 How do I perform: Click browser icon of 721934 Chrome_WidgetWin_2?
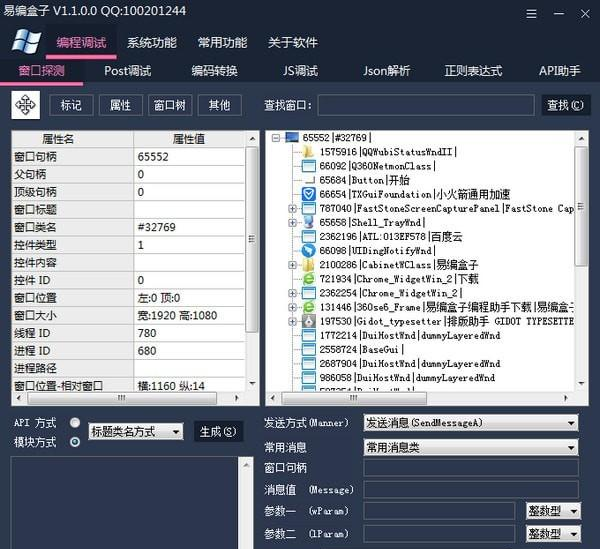click(308, 279)
